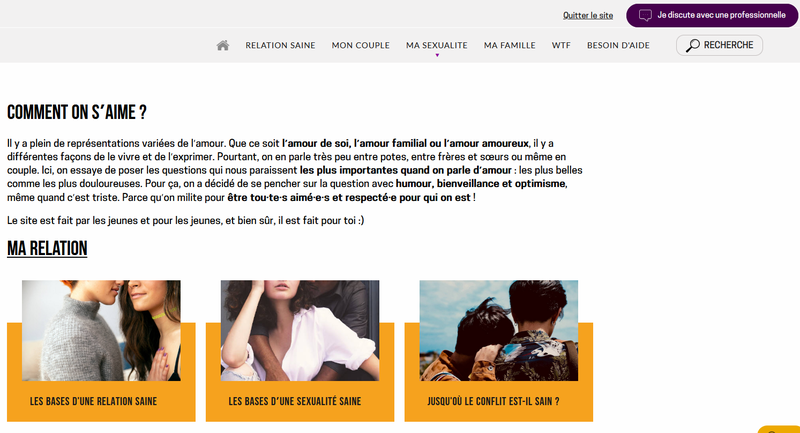Click the chat bubble icon

coord(645,15)
